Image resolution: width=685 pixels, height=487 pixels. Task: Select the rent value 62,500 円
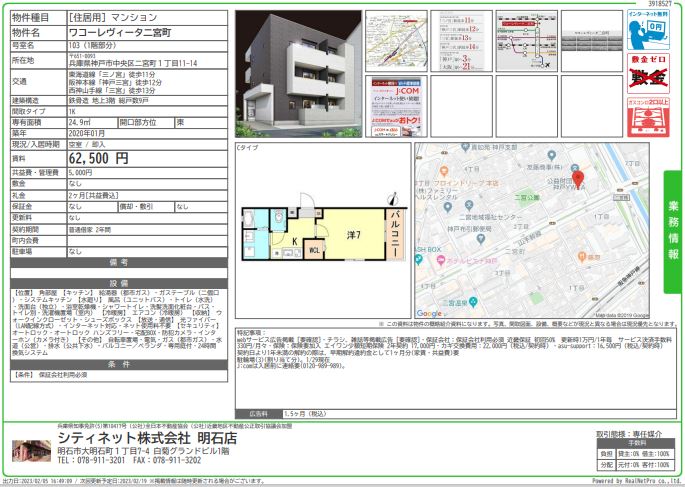tap(98, 158)
